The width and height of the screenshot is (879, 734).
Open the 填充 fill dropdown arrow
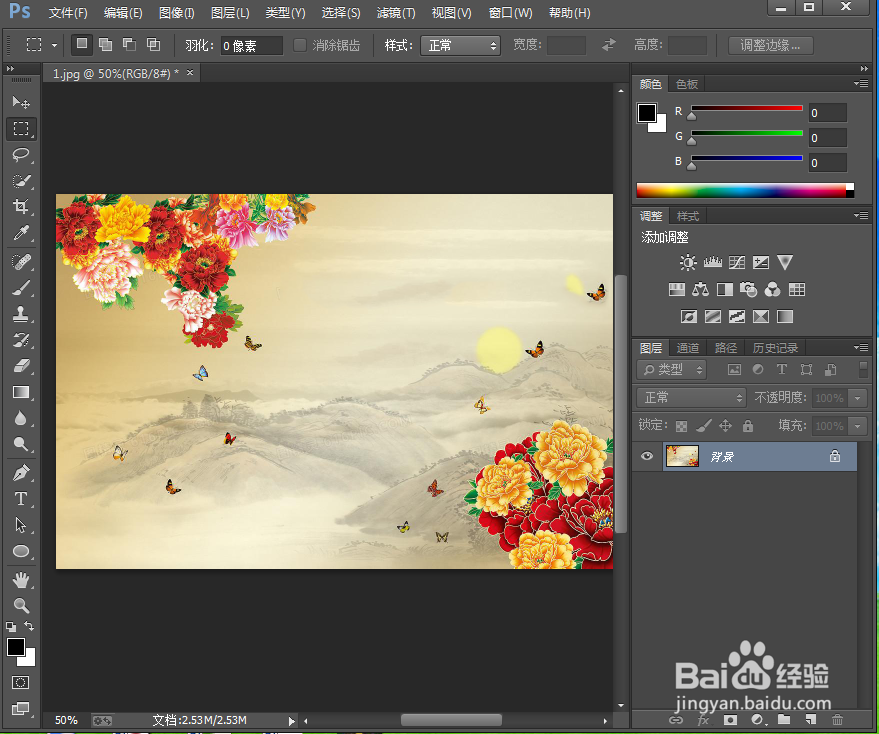[x=858, y=426]
